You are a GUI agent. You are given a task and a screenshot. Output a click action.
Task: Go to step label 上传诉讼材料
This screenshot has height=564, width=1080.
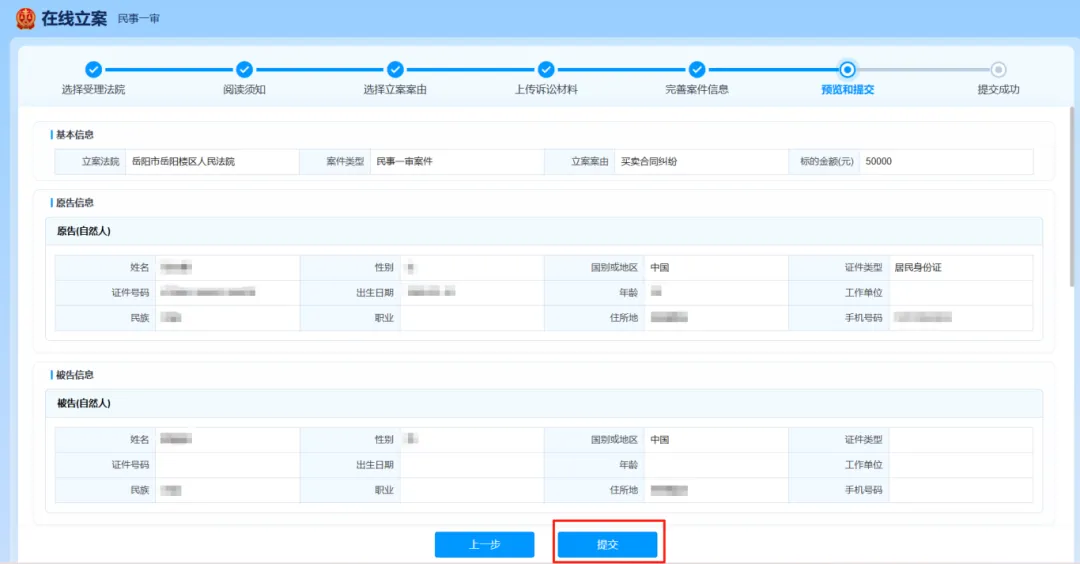coord(546,90)
